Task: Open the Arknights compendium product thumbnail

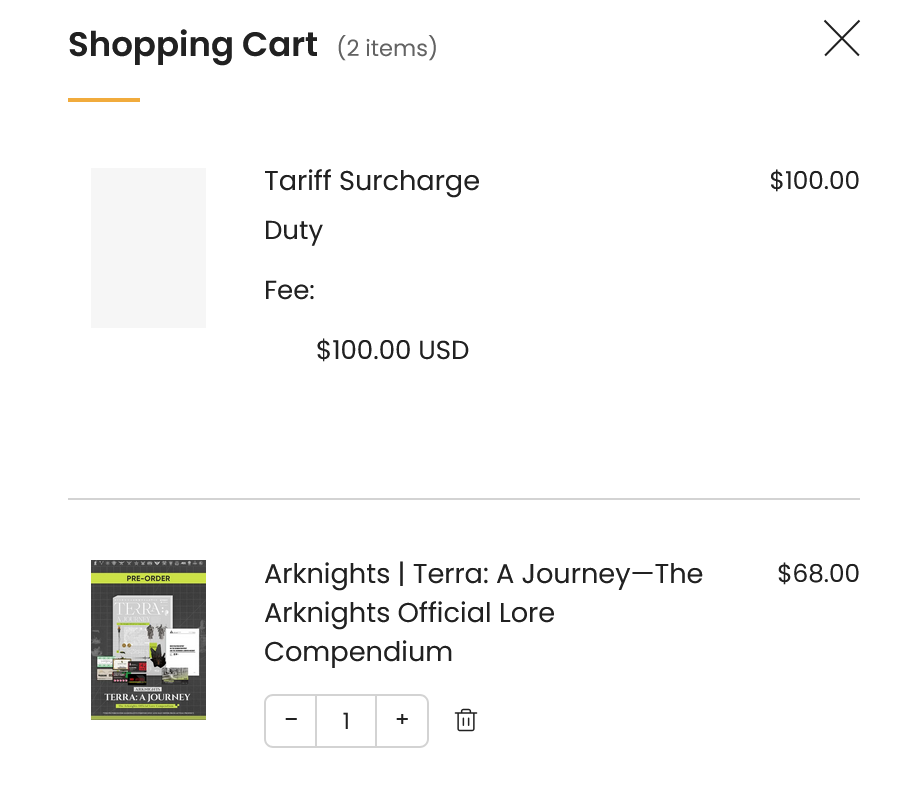Action: (x=148, y=640)
